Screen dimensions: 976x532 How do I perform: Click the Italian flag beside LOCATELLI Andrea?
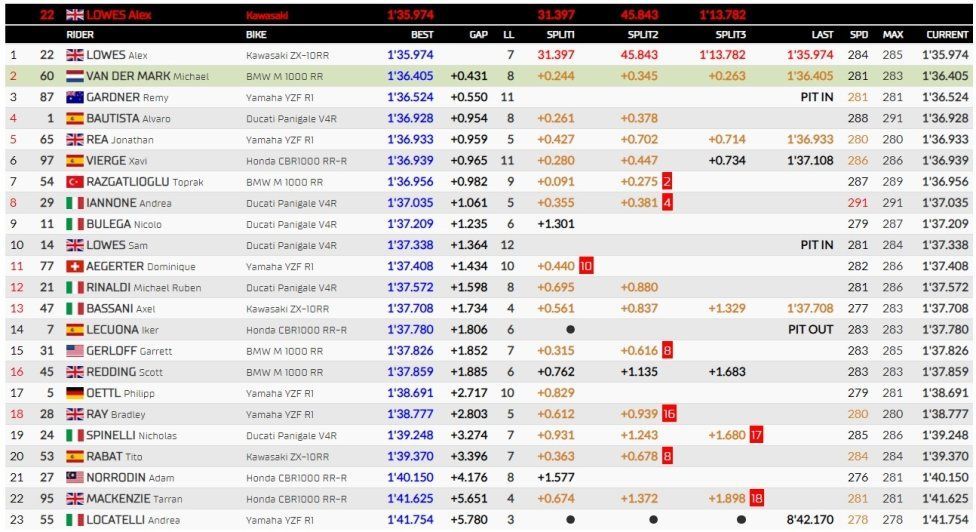click(75, 521)
